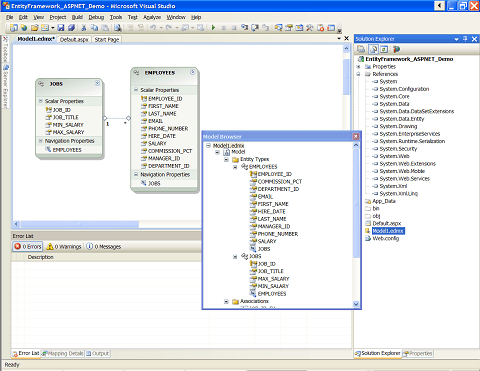Toggle the 0 Errors filter button

[x=28, y=246]
